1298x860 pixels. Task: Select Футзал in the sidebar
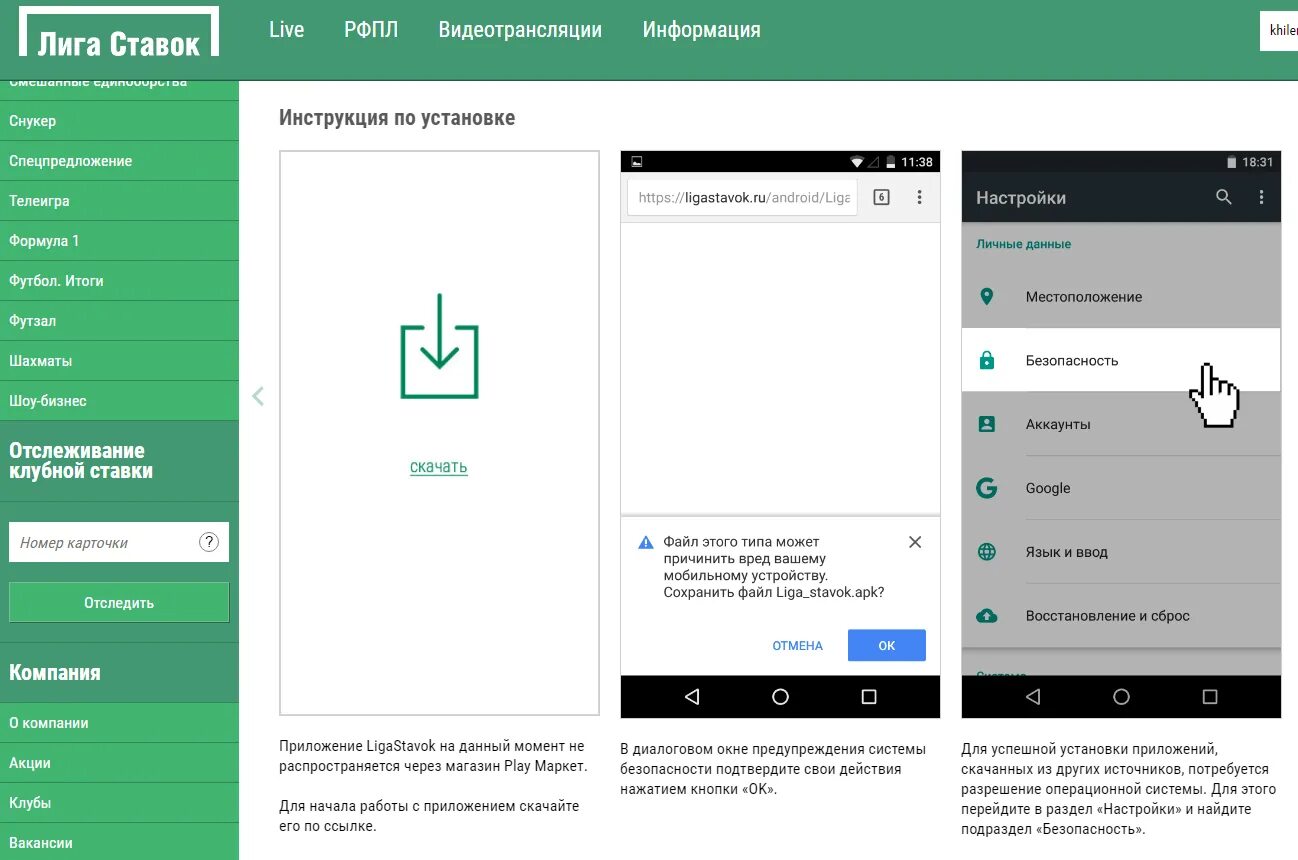point(119,321)
